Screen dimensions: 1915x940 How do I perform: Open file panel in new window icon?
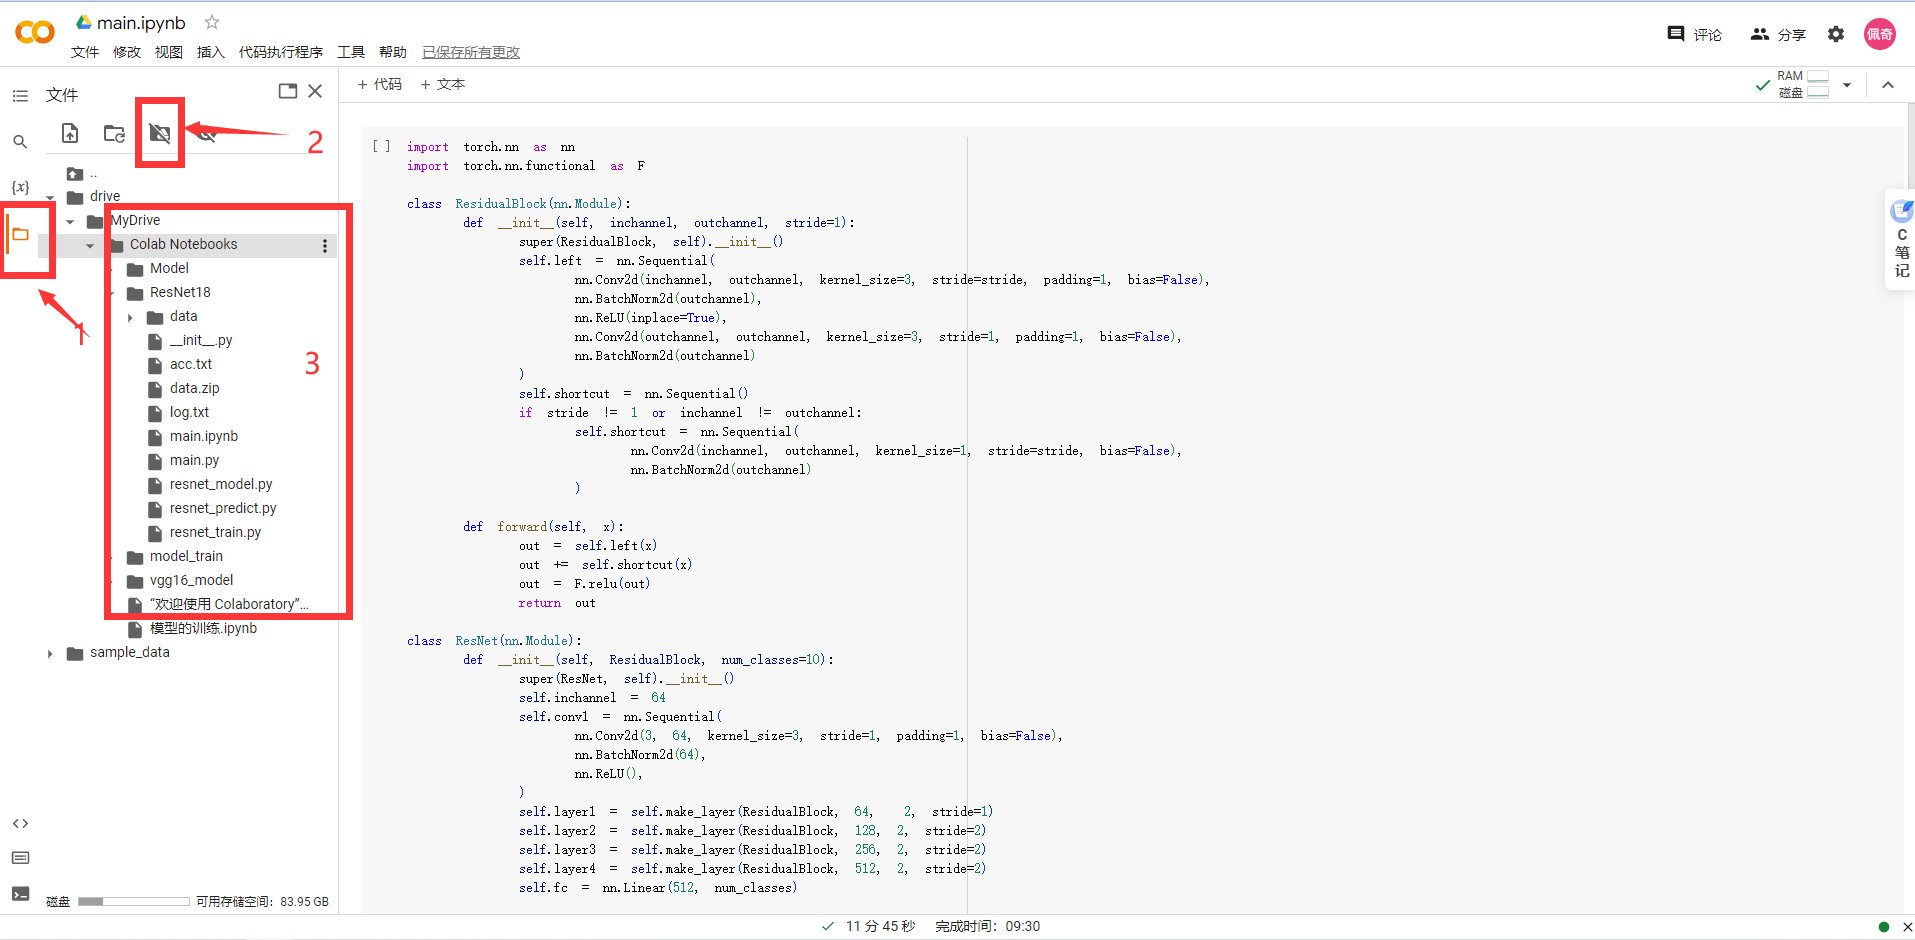(288, 91)
